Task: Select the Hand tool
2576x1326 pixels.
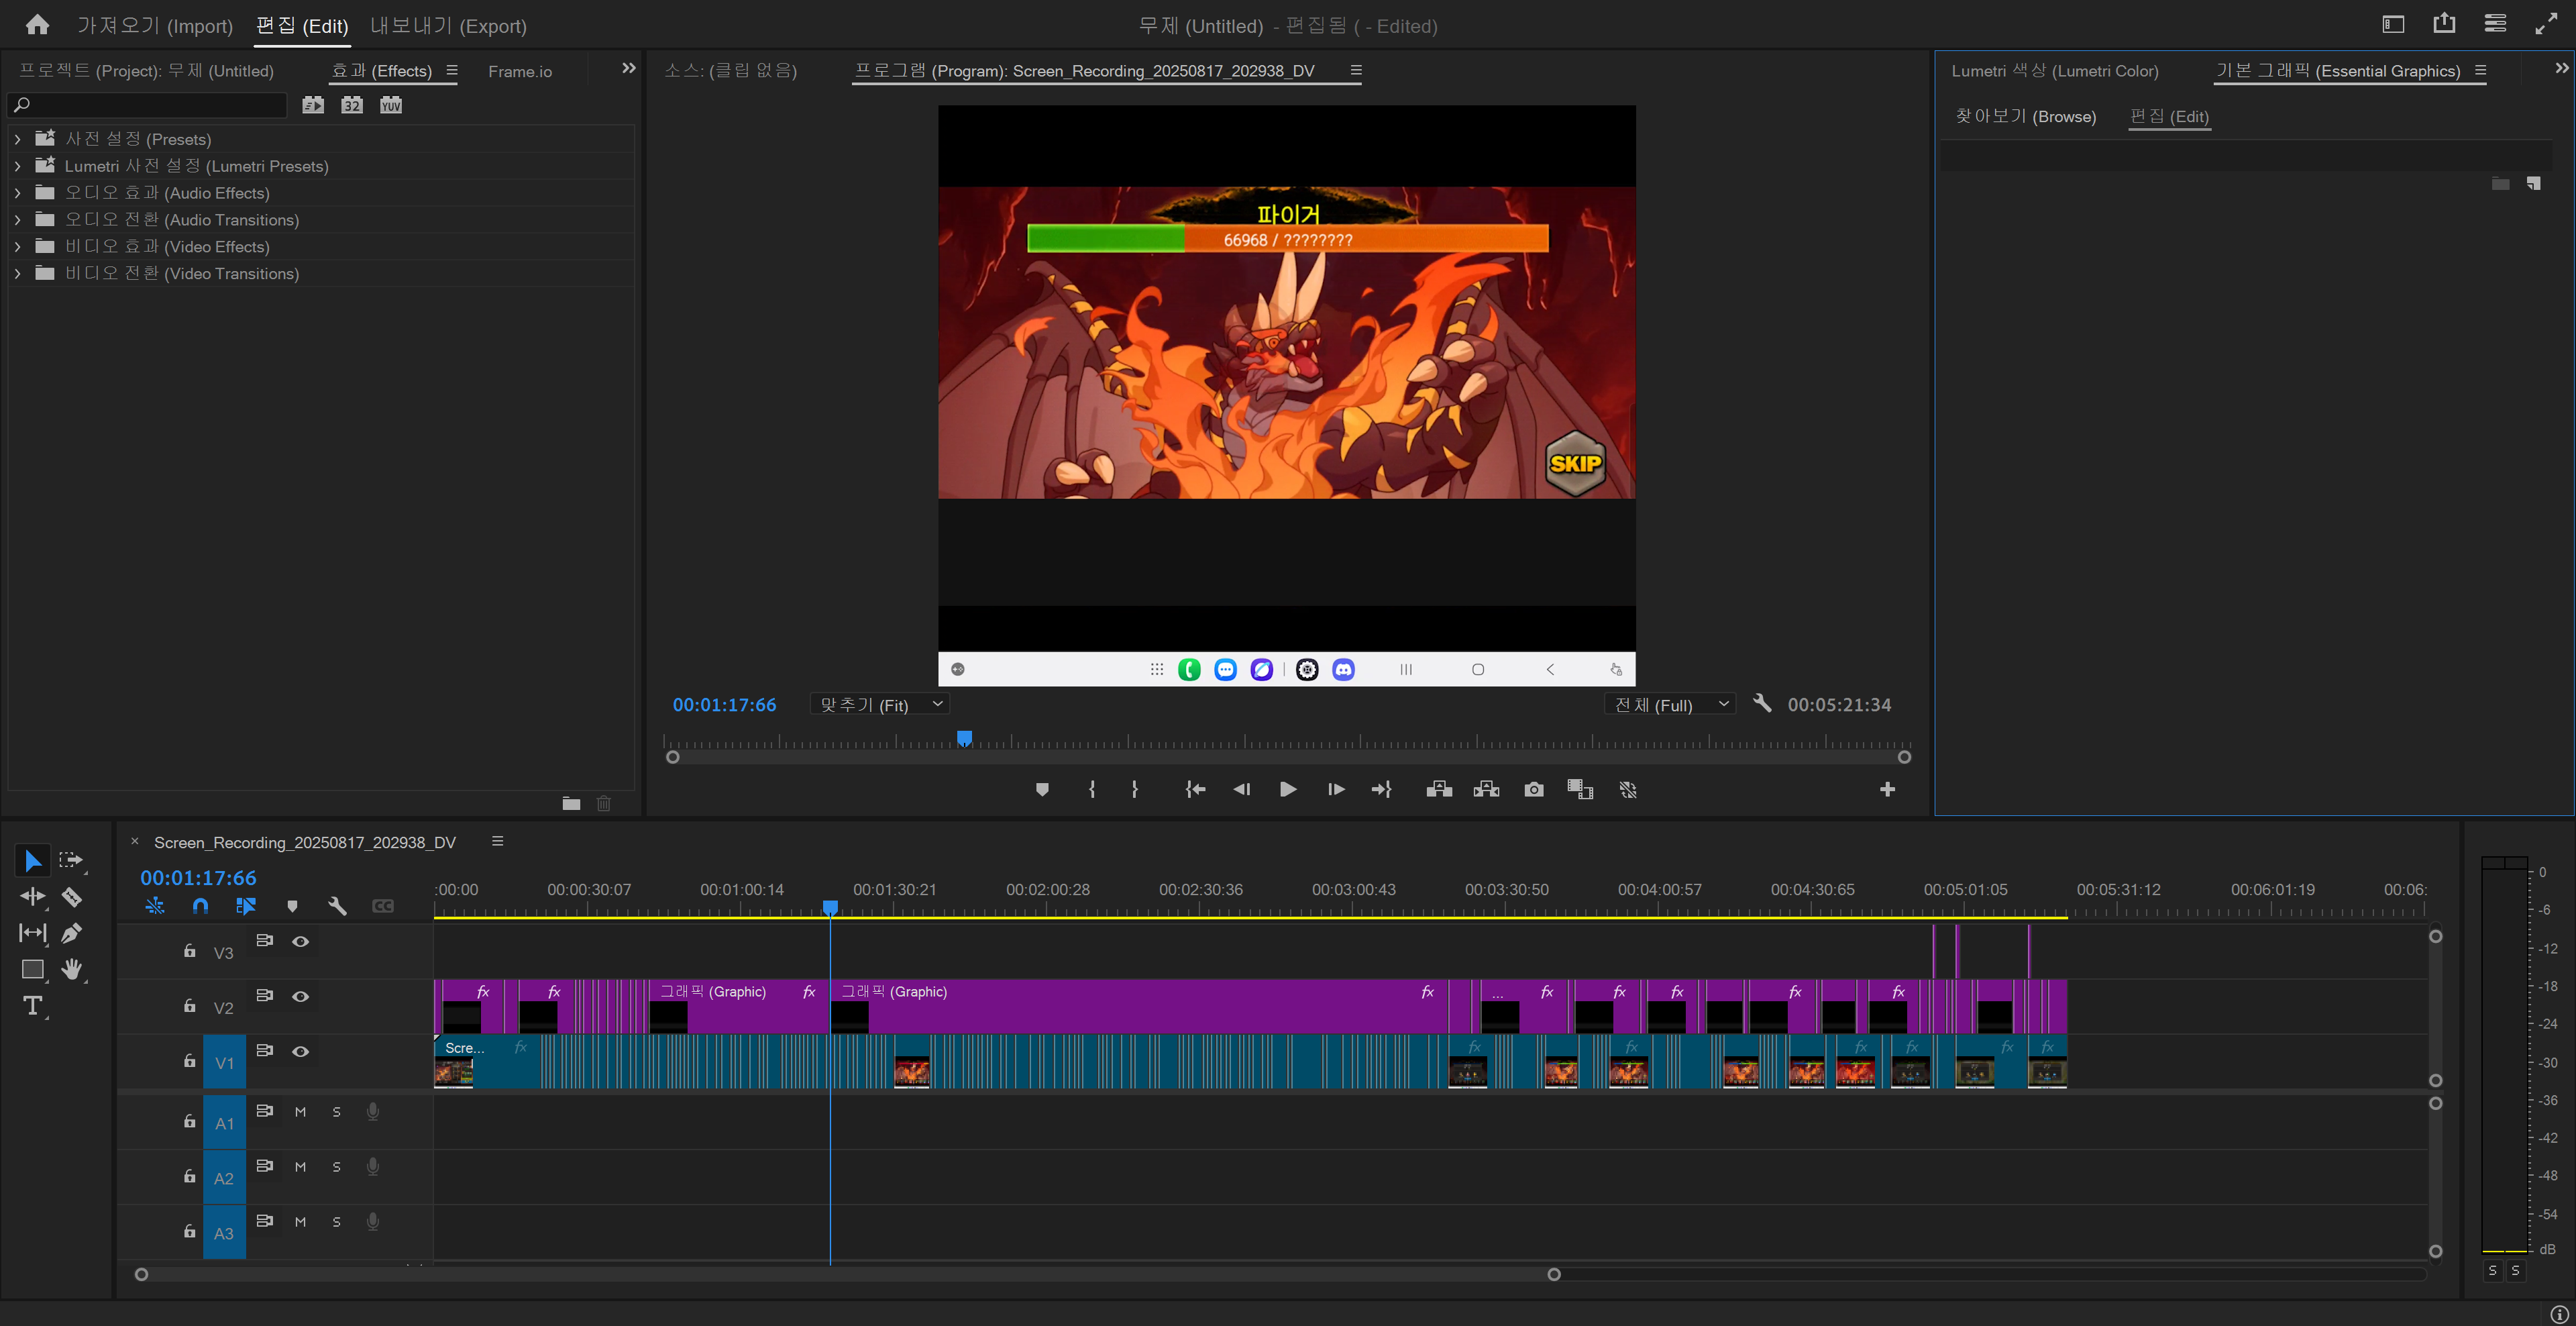Action: [x=71, y=969]
